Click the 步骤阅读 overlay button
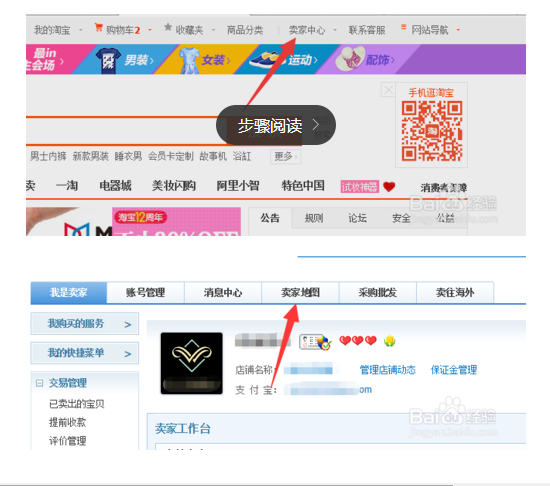550x486 pixels. tap(276, 125)
